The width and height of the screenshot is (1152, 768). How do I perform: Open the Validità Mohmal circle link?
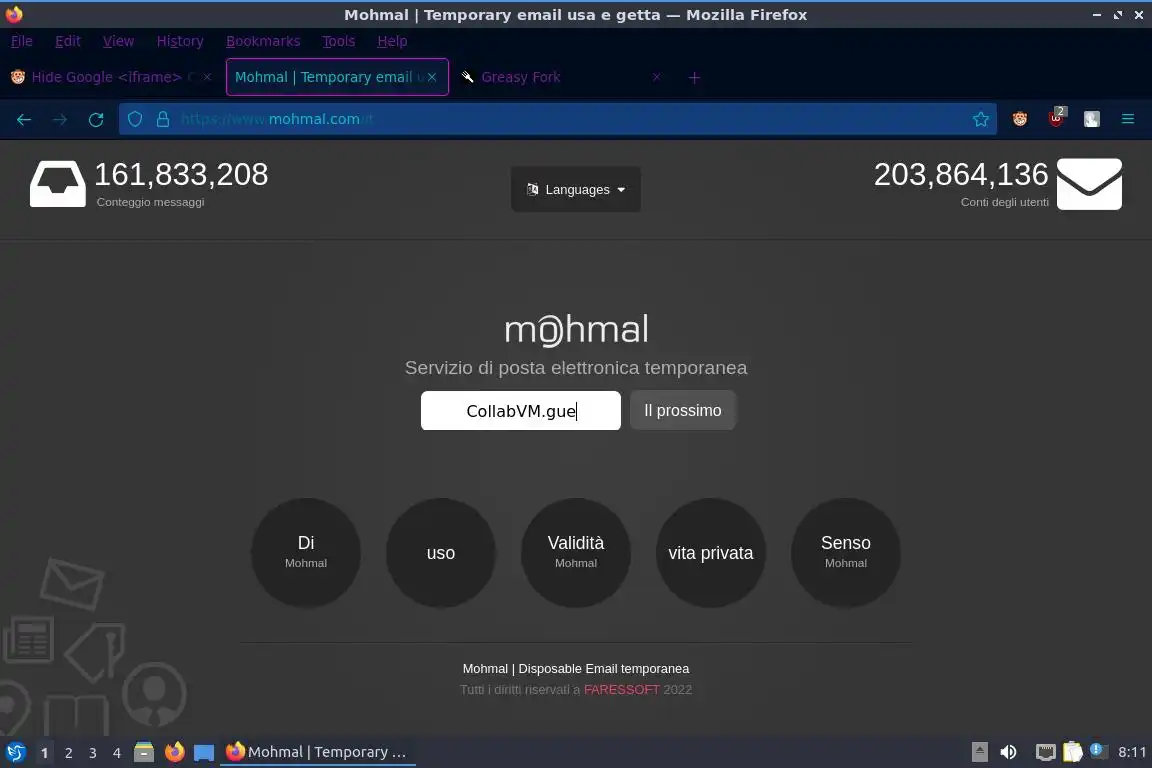pyautogui.click(x=576, y=553)
